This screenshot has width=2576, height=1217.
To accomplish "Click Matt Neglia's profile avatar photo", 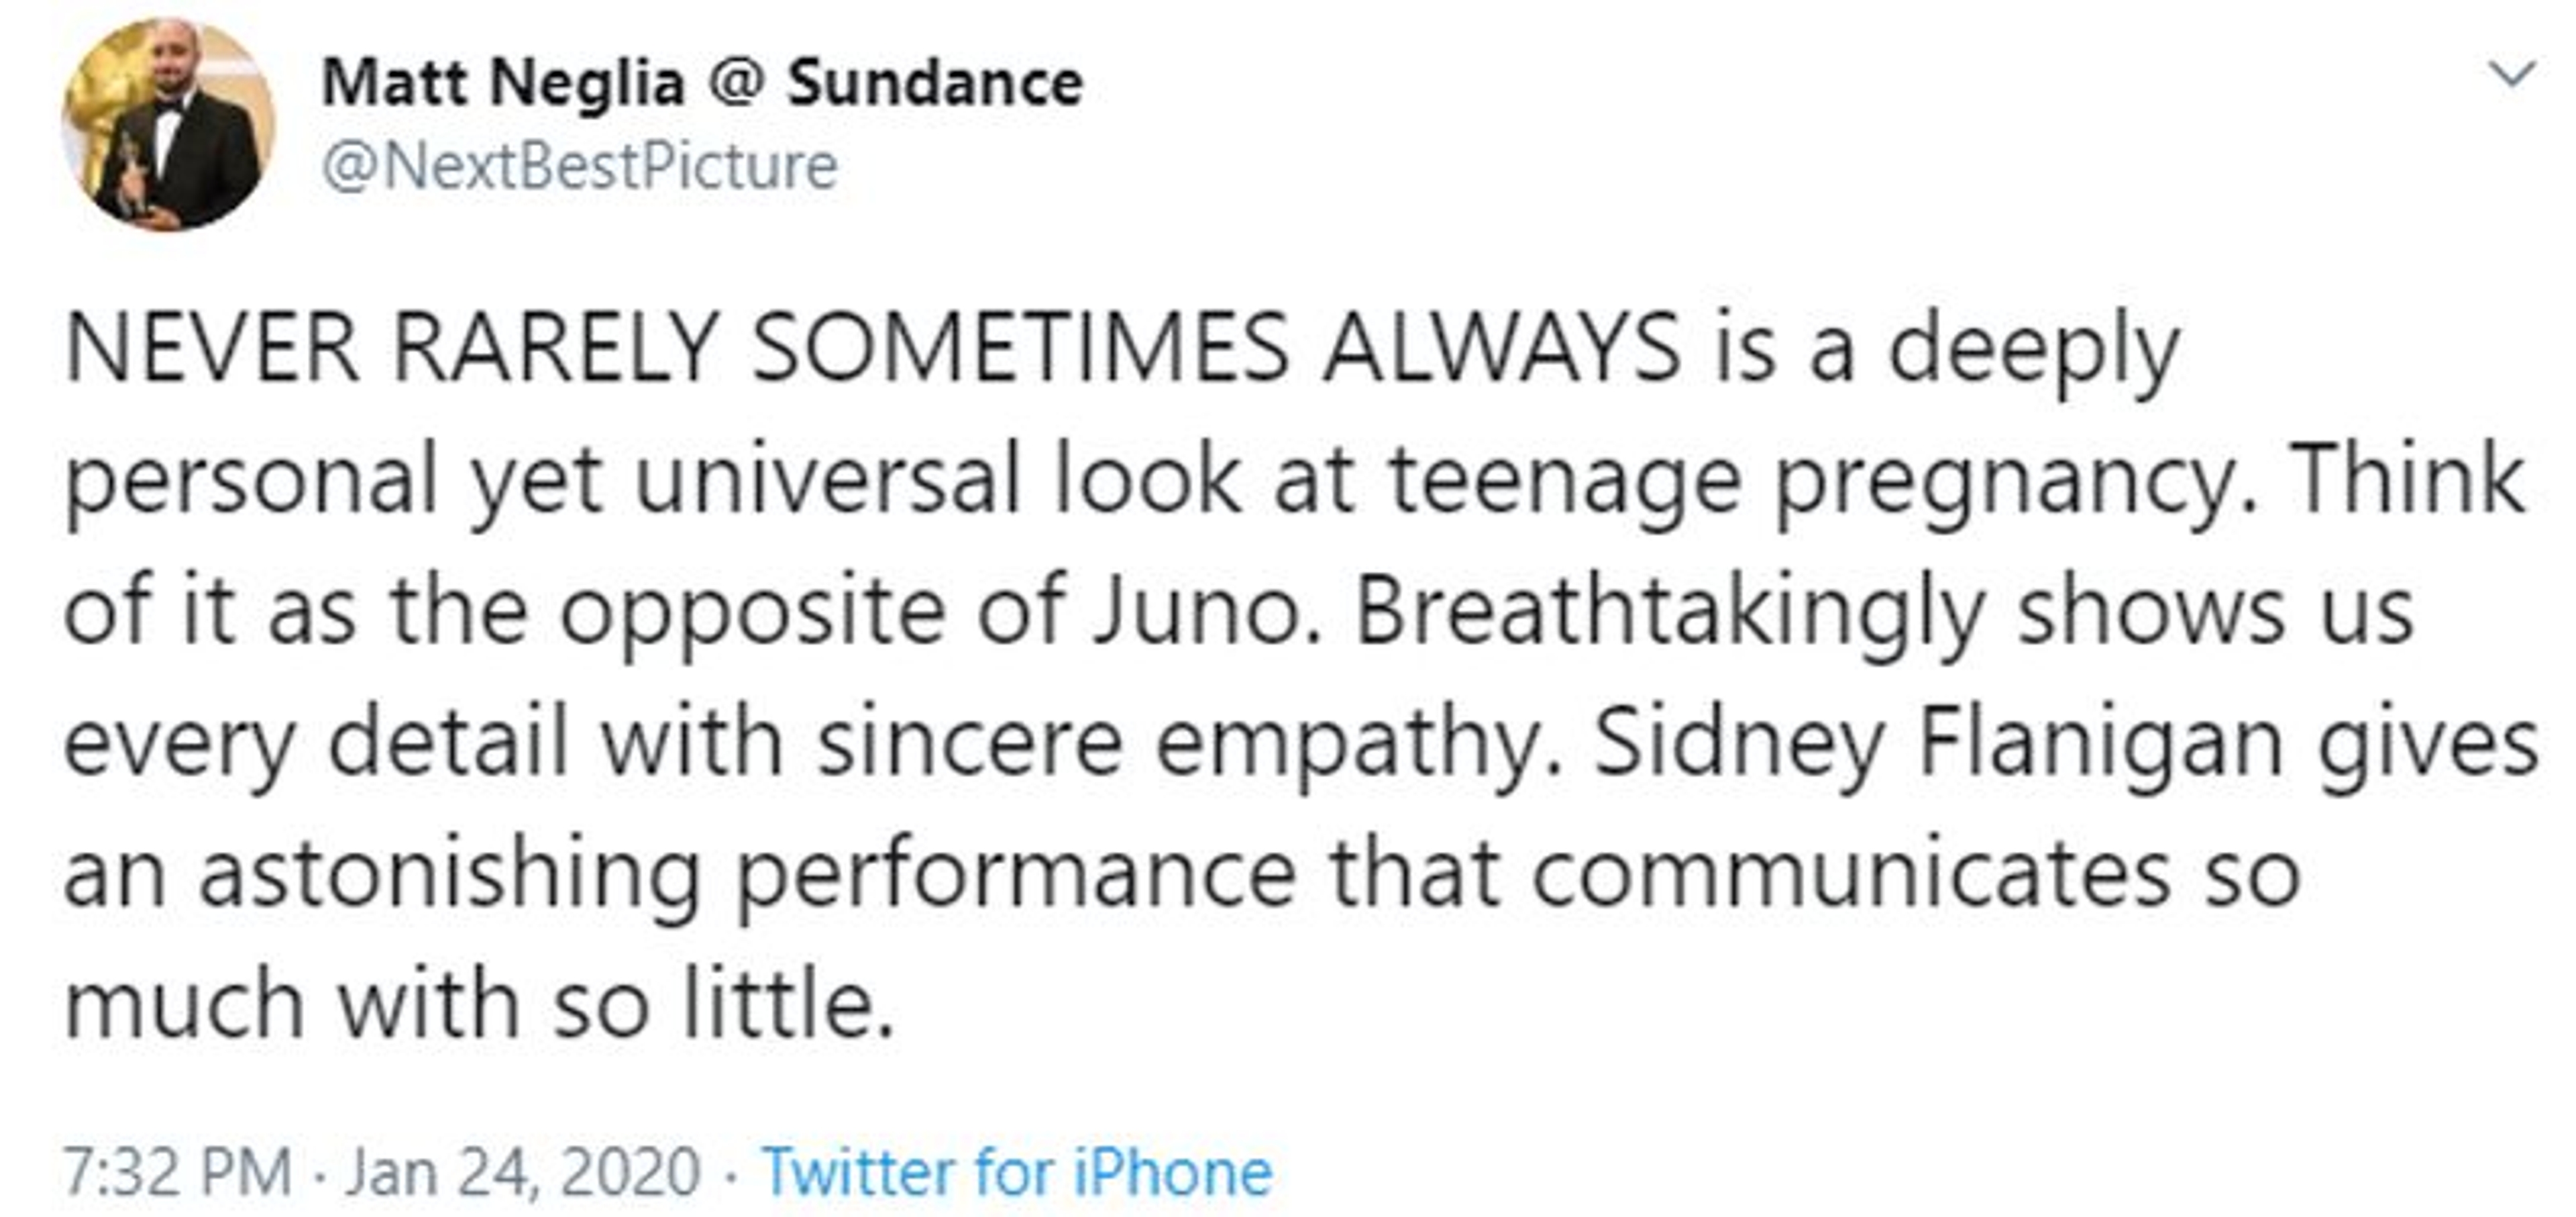I will pyautogui.click(x=168, y=125).
